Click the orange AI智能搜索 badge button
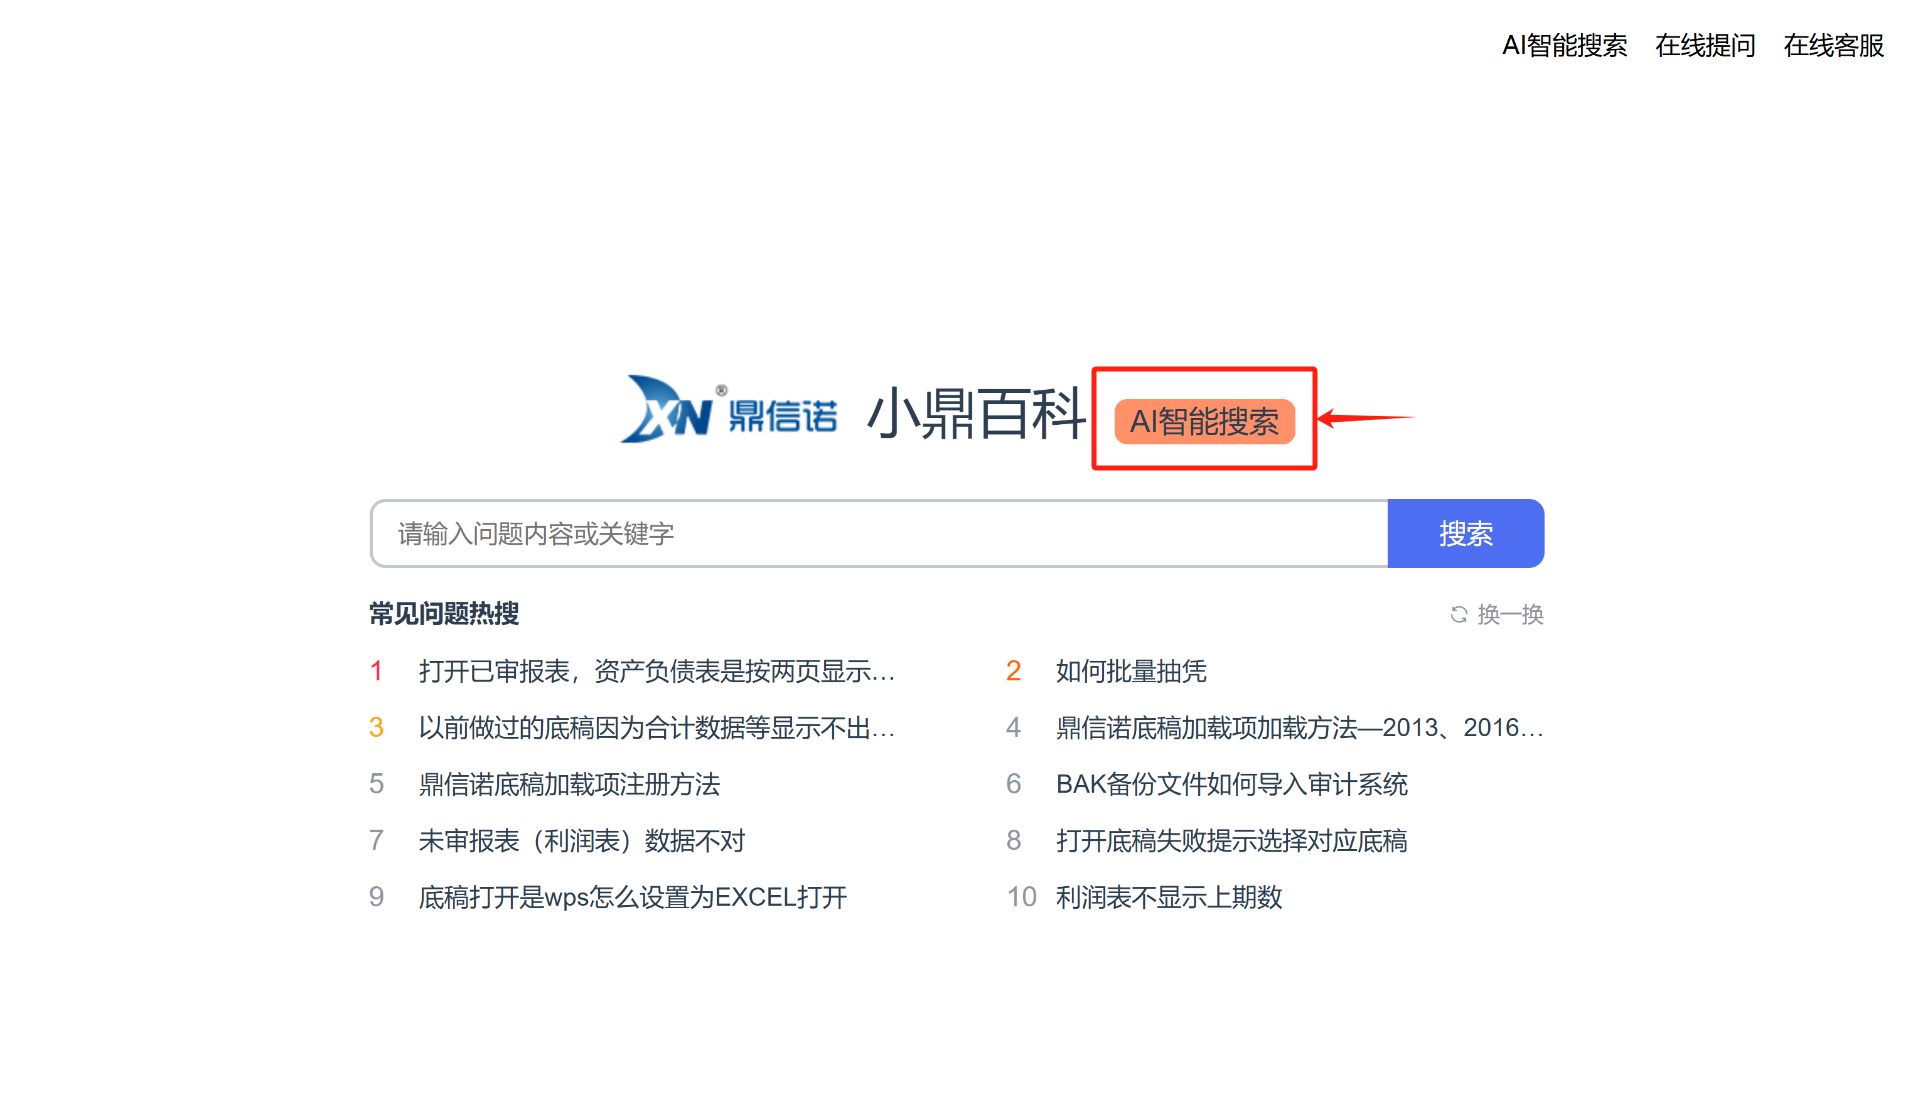The width and height of the screenshot is (1912, 1105). click(1204, 421)
